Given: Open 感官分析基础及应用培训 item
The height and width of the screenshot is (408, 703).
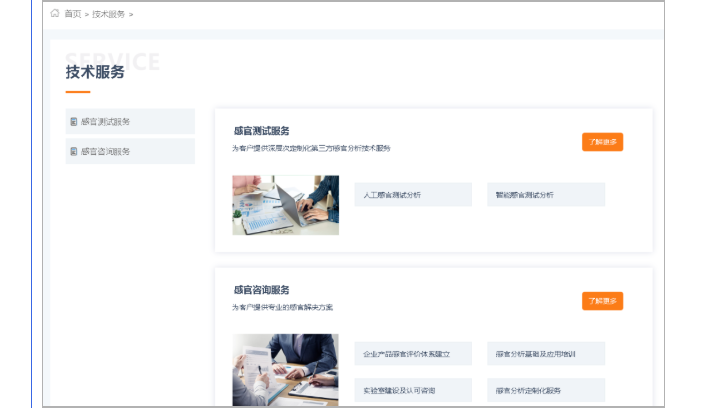Looking at the screenshot, I should (545, 354).
